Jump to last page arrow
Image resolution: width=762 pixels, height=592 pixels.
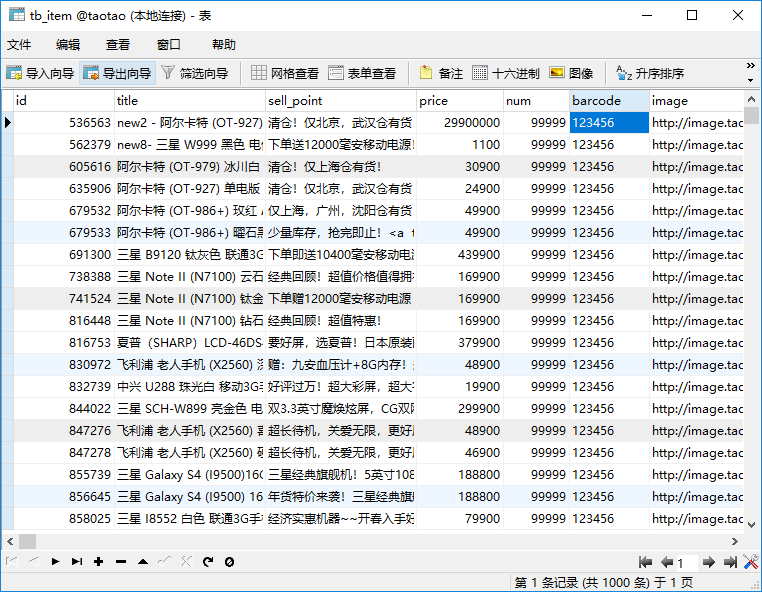730,562
